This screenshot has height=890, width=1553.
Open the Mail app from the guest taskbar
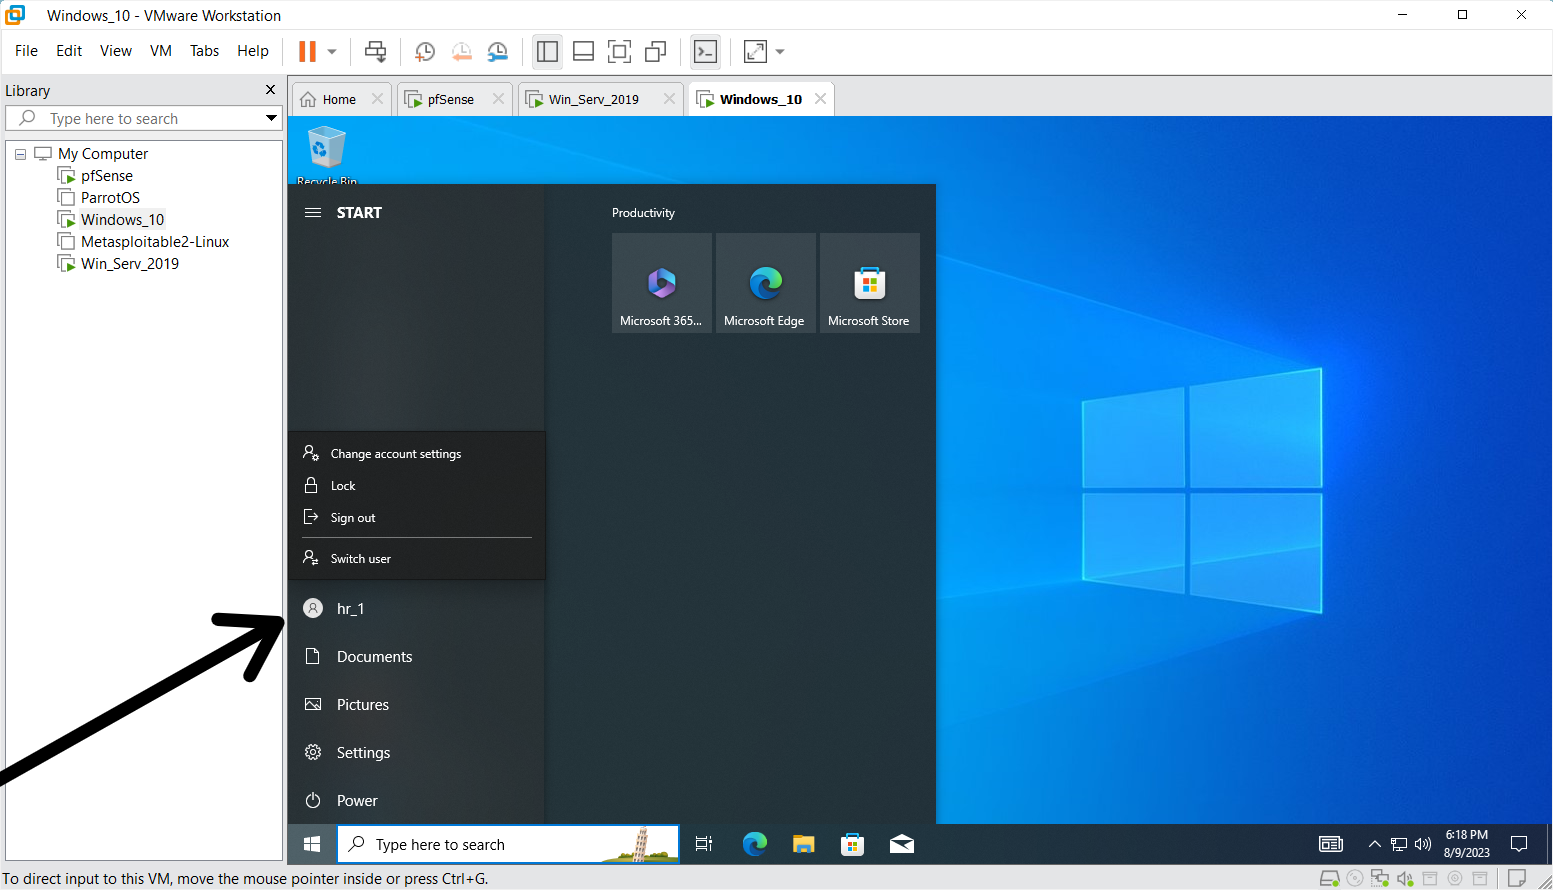click(902, 845)
